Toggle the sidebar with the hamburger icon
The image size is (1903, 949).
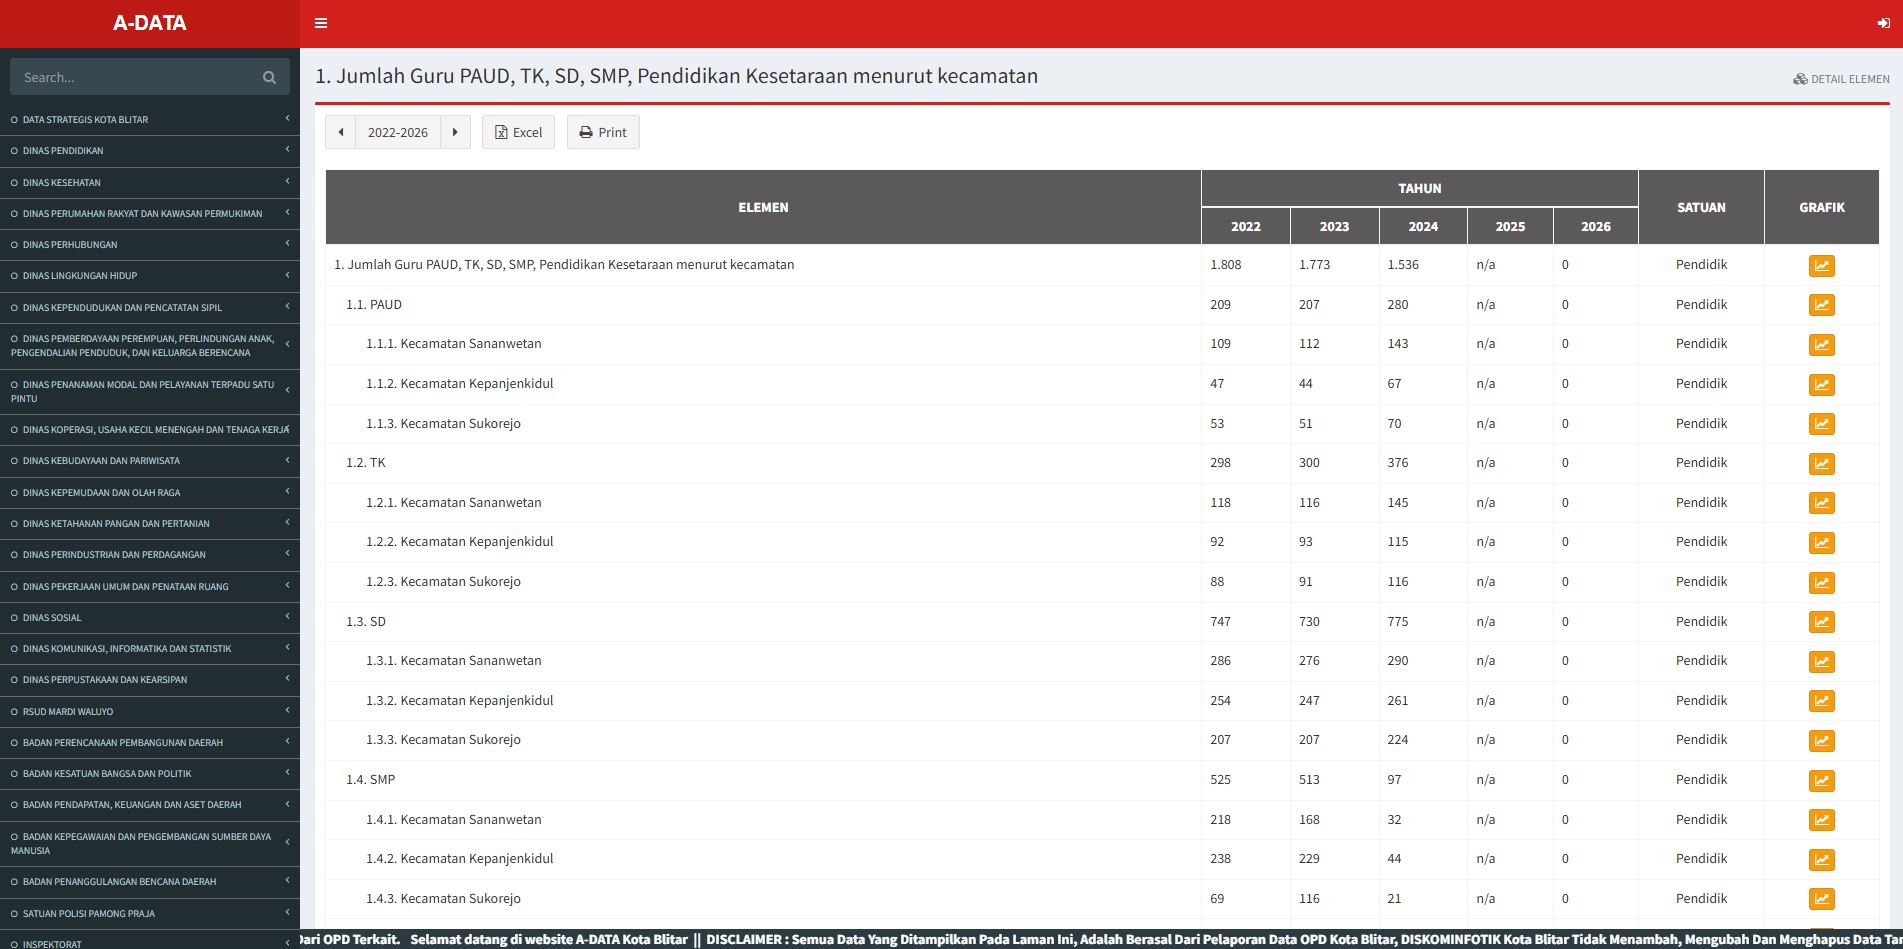[321, 23]
